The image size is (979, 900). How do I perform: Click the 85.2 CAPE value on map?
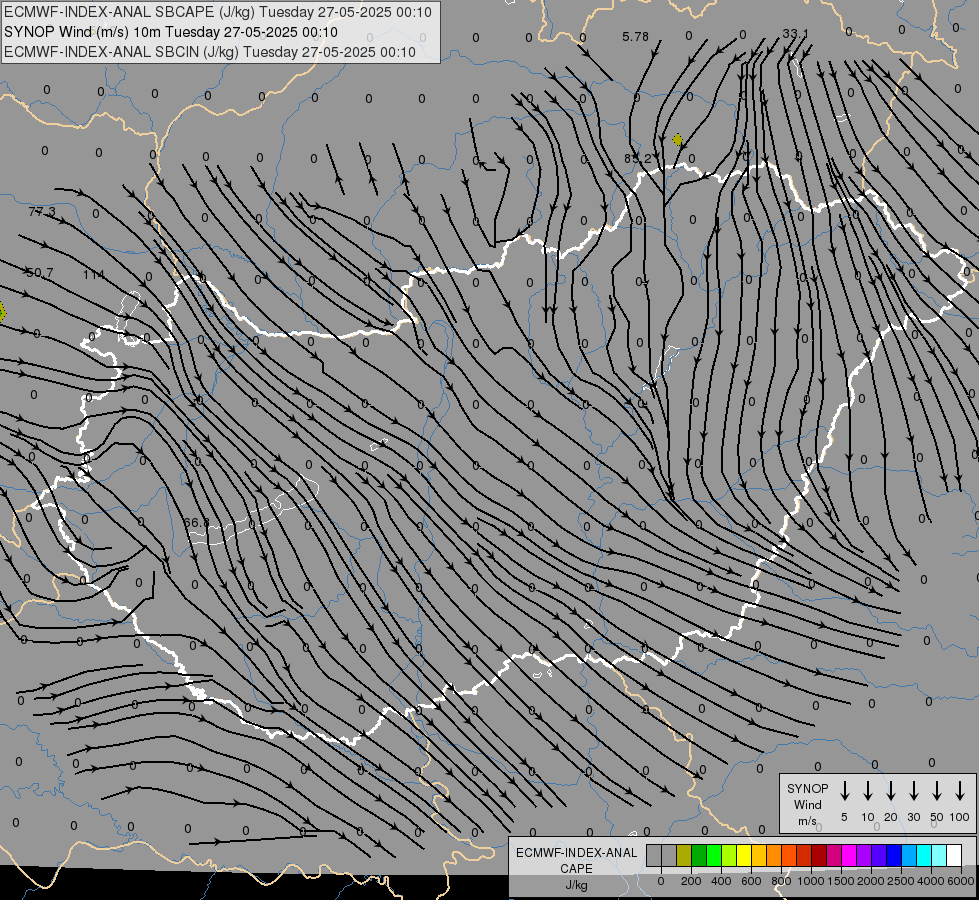pyautogui.click(x=637, y=159)
